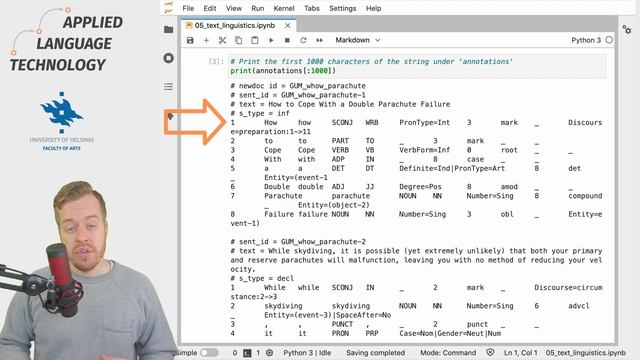Click '# s_type = decl' output line
This screenshot has width=640, height=360.
[262, 278]
